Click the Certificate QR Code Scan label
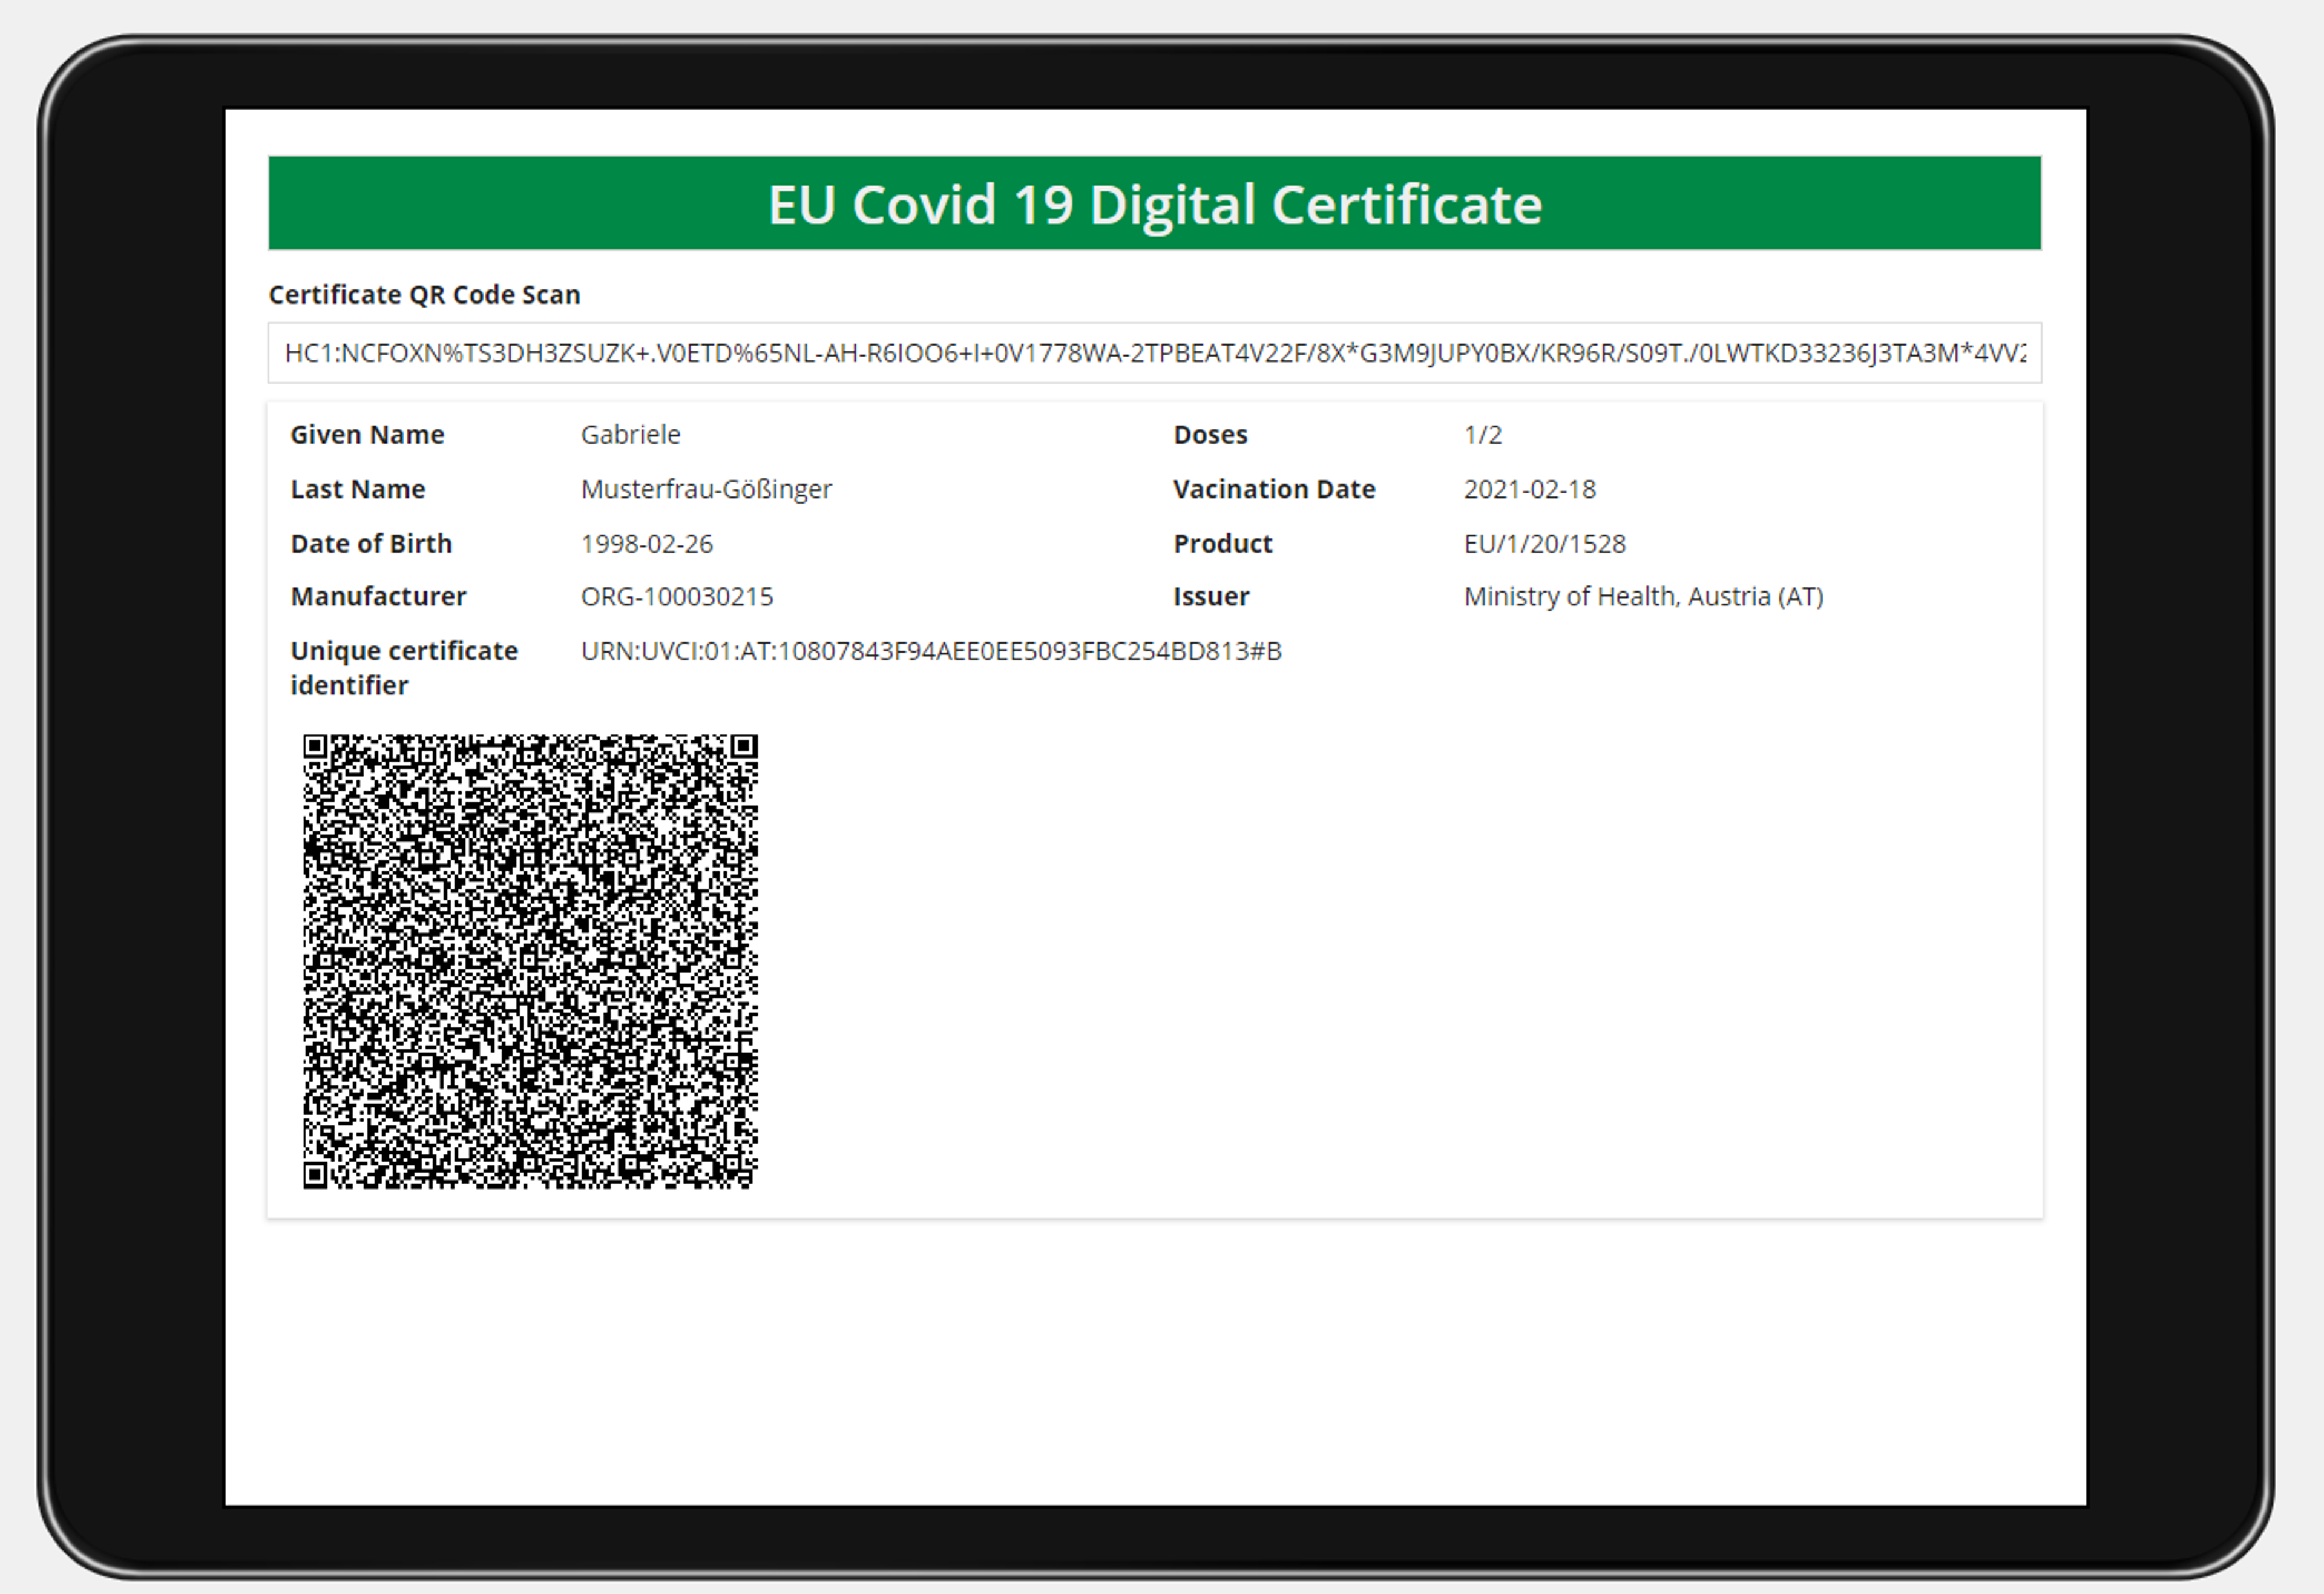Viewport: 2324px width, 1594px height. click(424, 295)
